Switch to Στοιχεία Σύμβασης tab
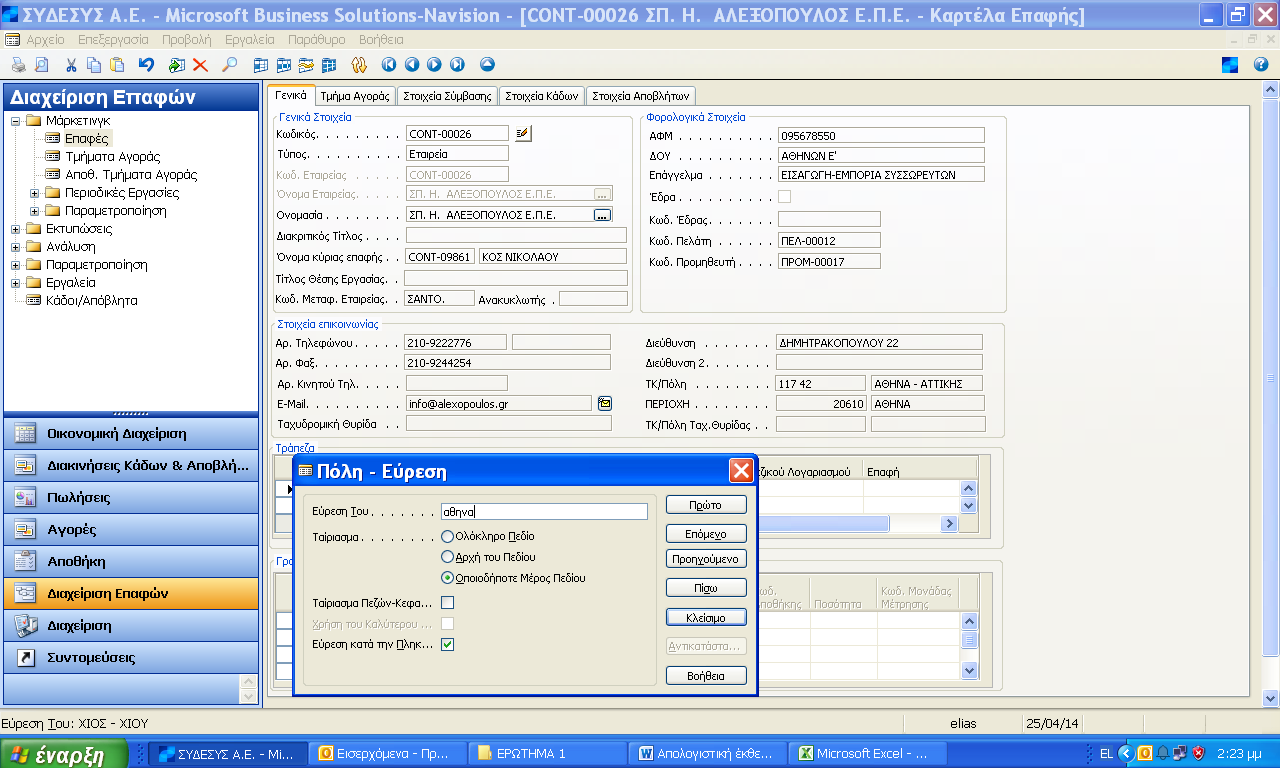The width and height of the screenshot is (1280, 768). [x=447, y=97]
